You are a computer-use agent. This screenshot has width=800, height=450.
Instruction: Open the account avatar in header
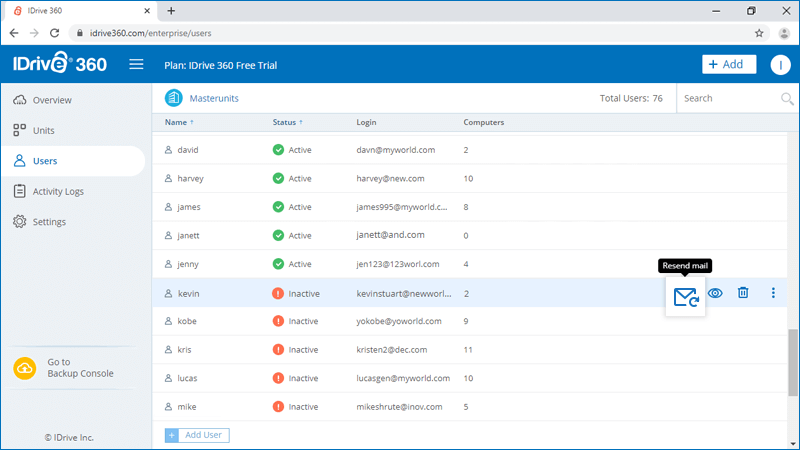[780, 65]
